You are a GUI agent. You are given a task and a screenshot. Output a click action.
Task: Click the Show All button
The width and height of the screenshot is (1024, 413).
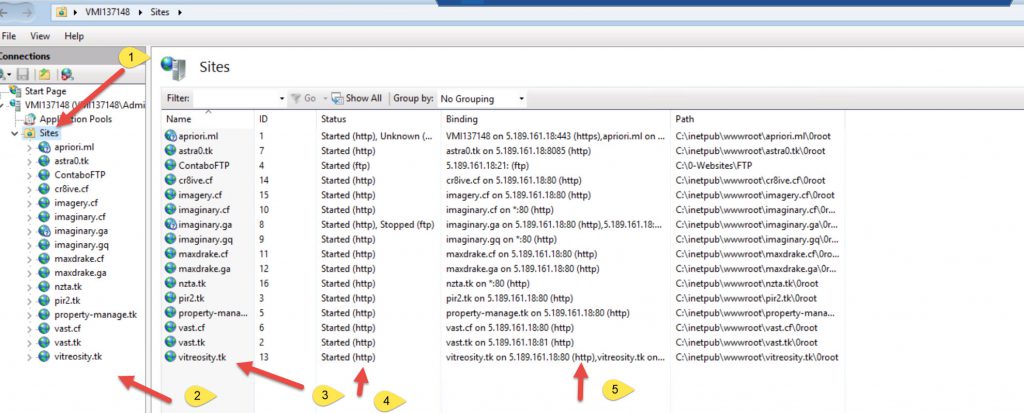pos(356,99)
